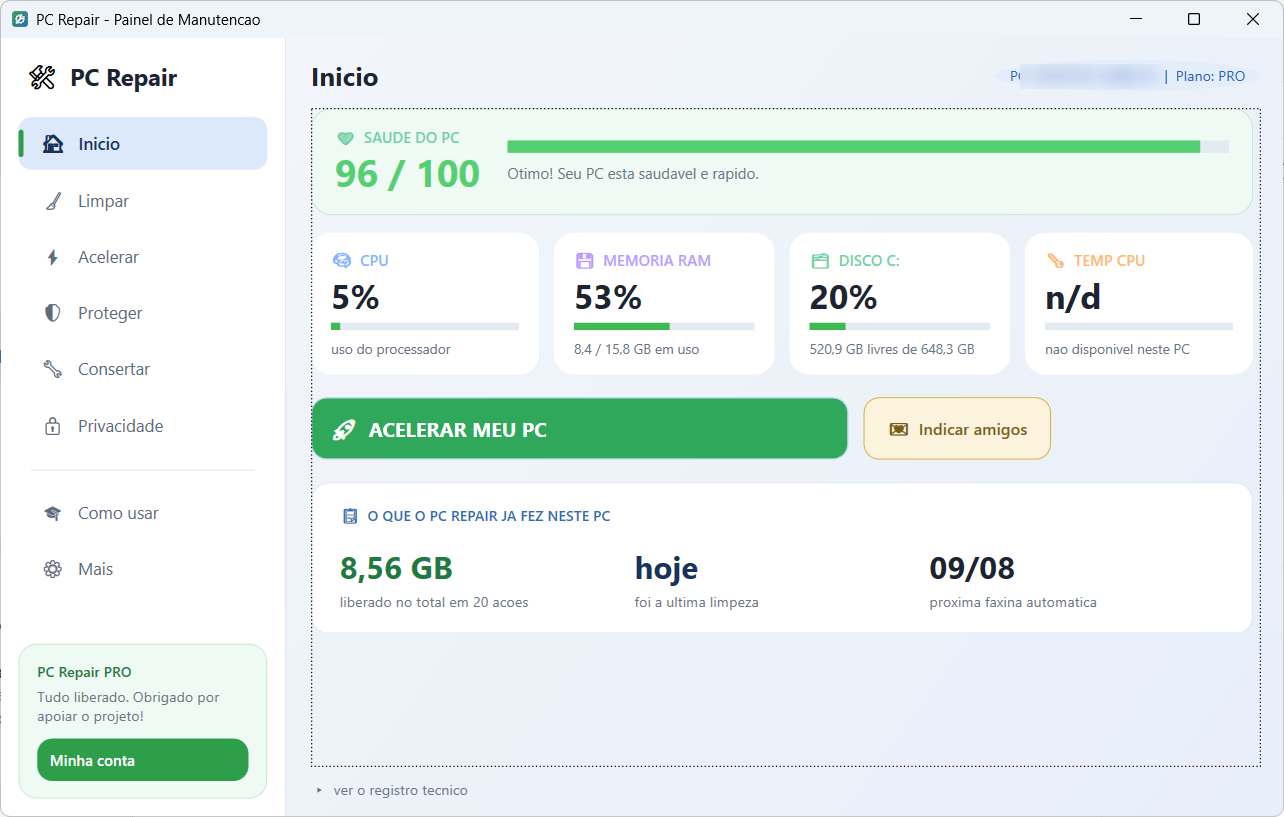Image resolution: width=1284 pixels, height=817 pixels.
Task: Click the memory icon beside MEMORIA RAM
Action: click(x=585, y=261)
